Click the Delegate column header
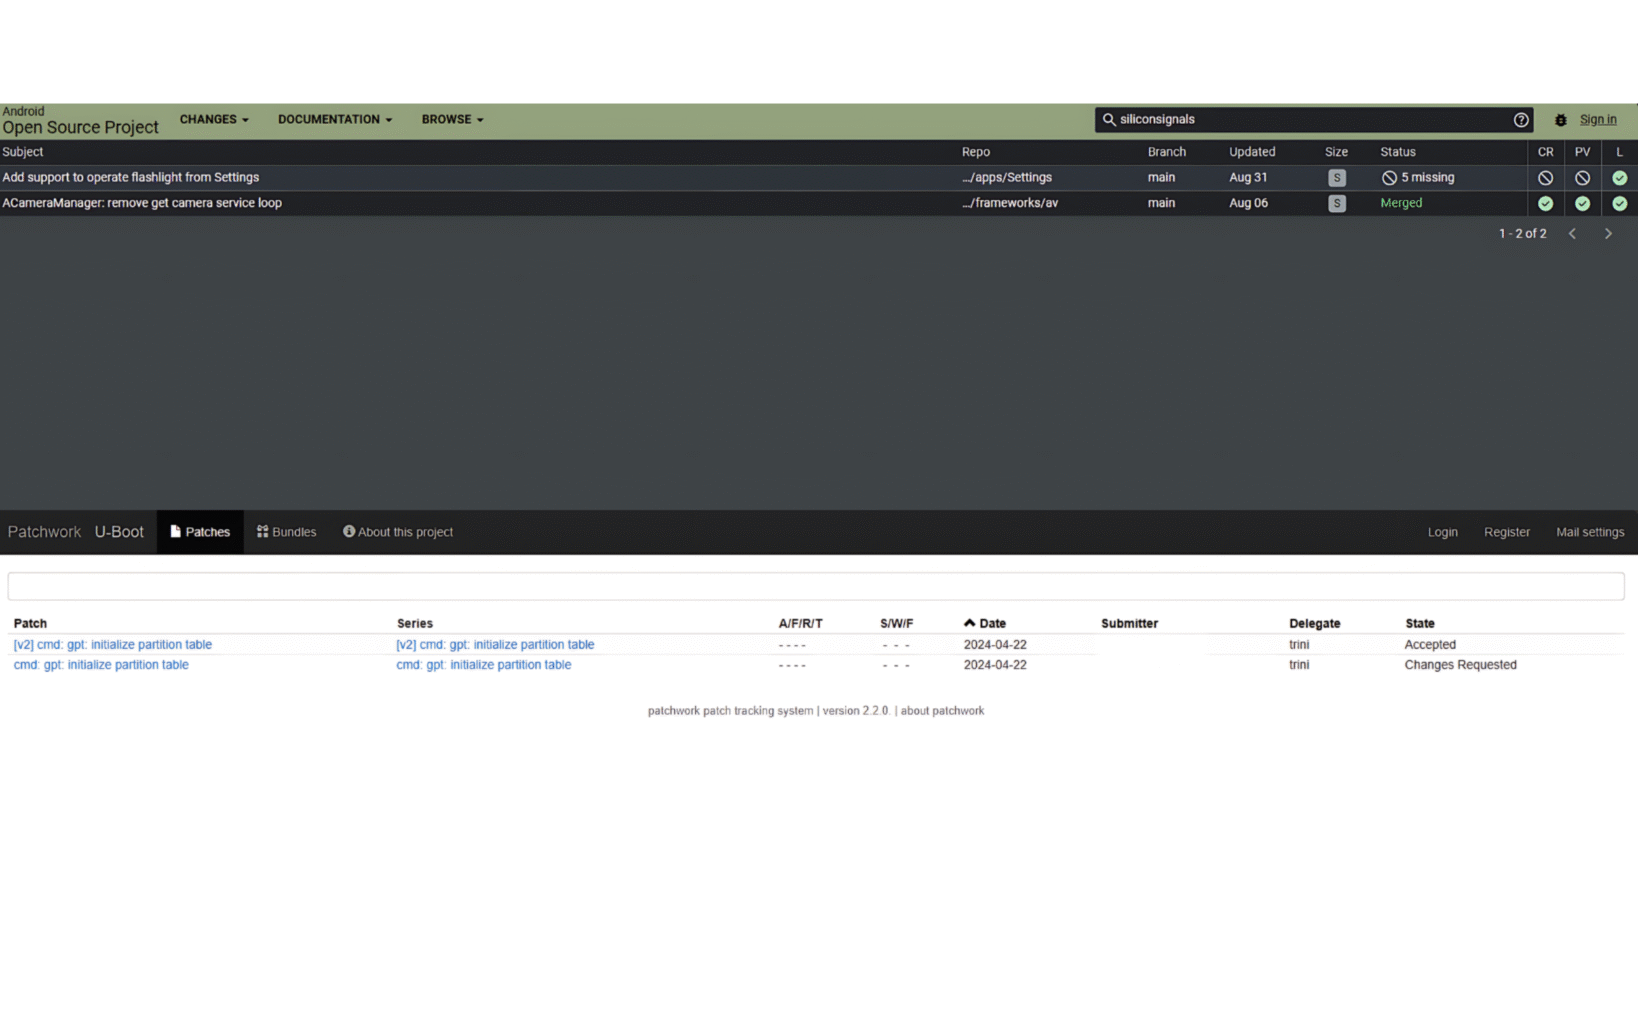The image size is (1638, 1024). [1314, 623]
